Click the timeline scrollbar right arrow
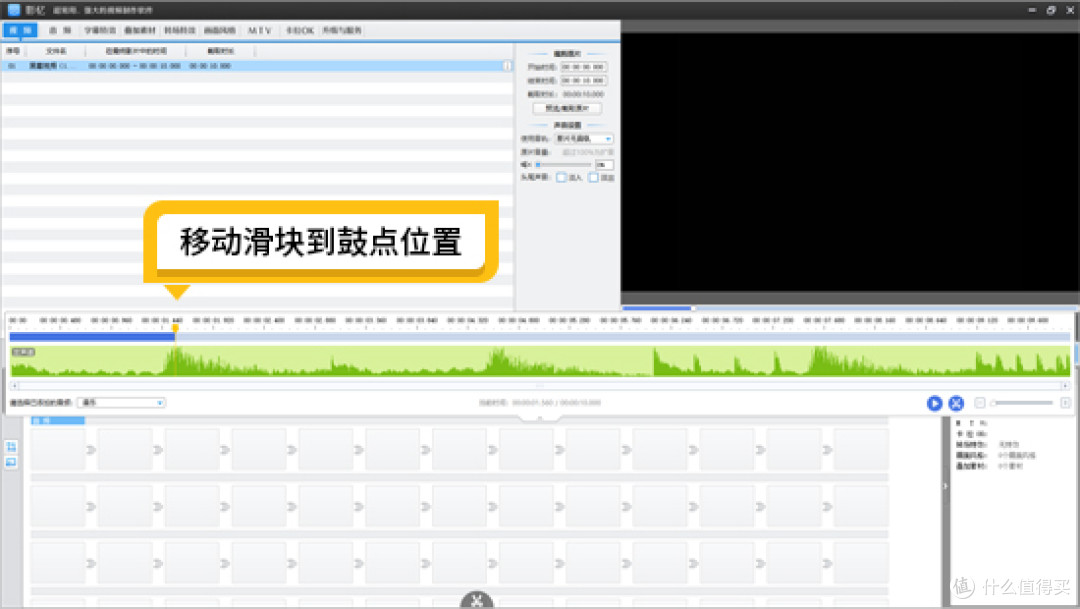Viewport: 1080px width, 609px height. click(x=1065, y=386)
